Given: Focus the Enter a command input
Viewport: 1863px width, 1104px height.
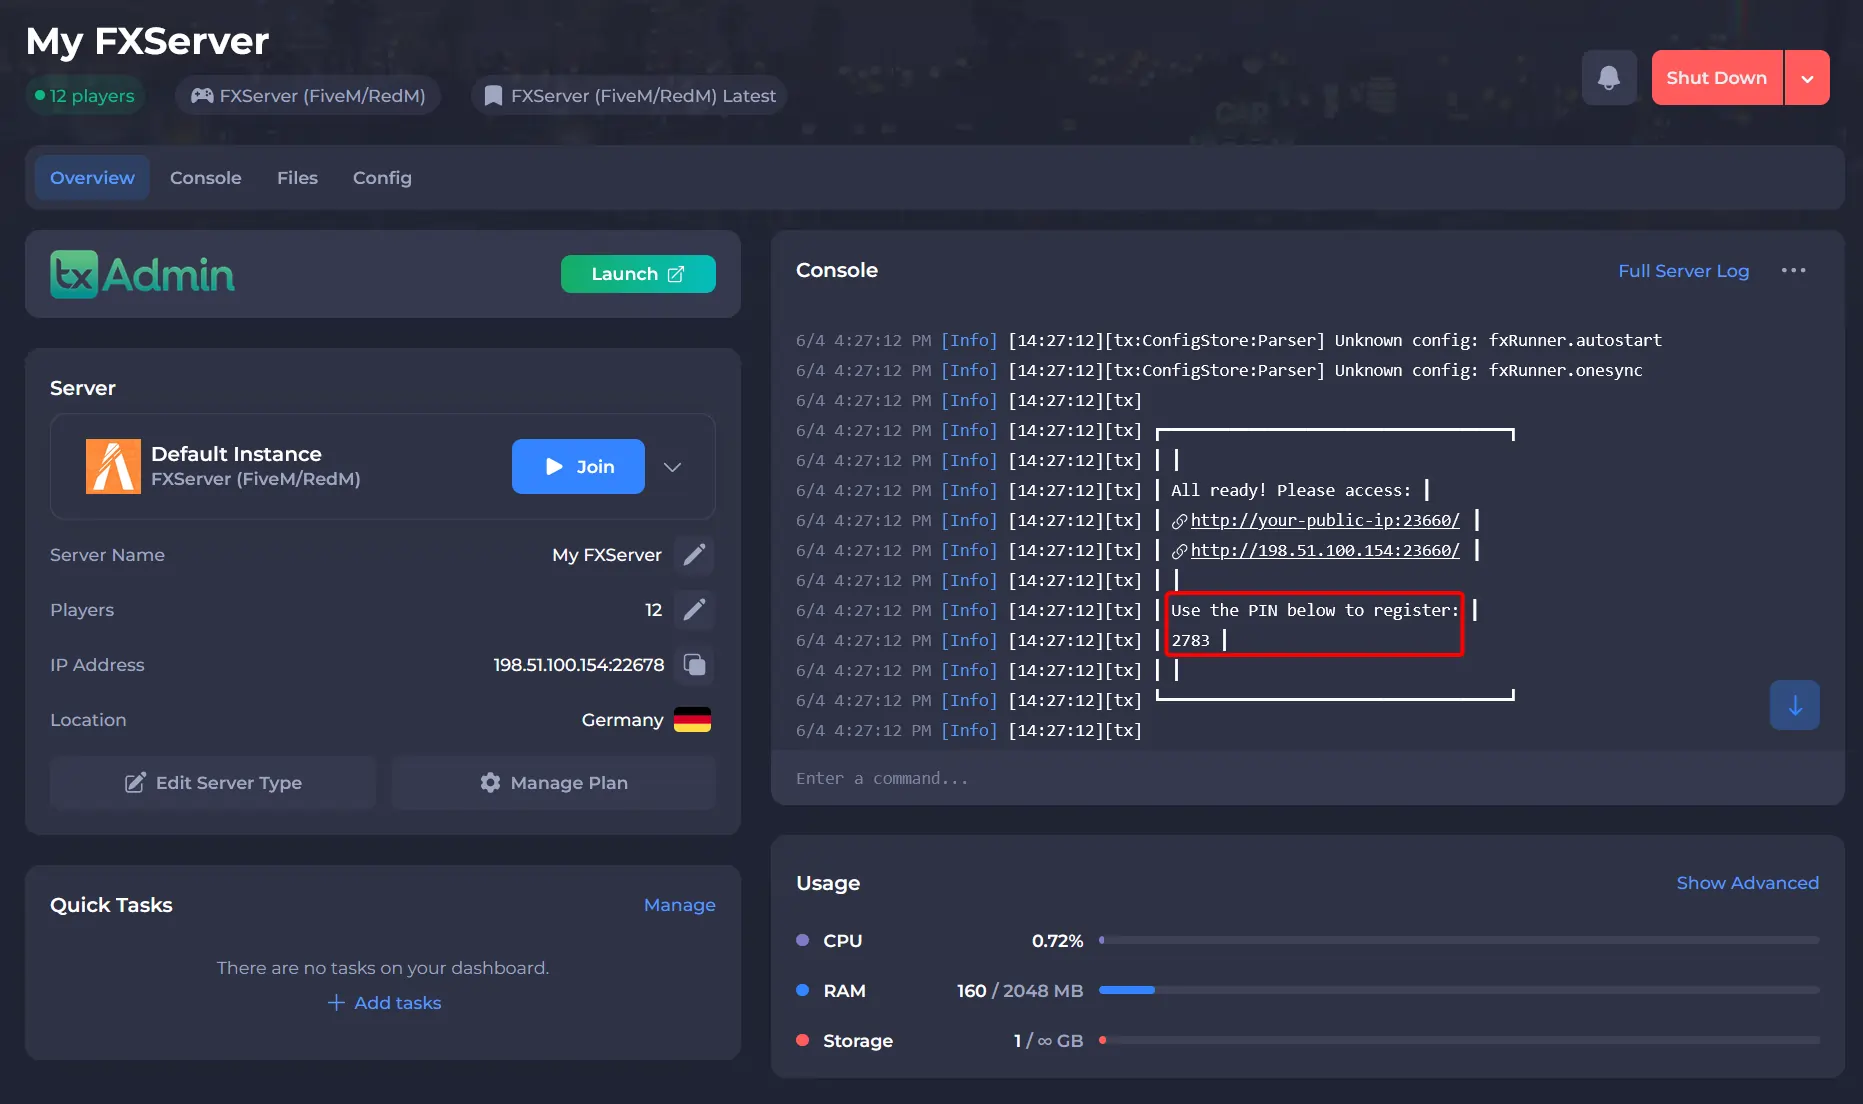Looking at the screenshot, I should (1308, 778).
